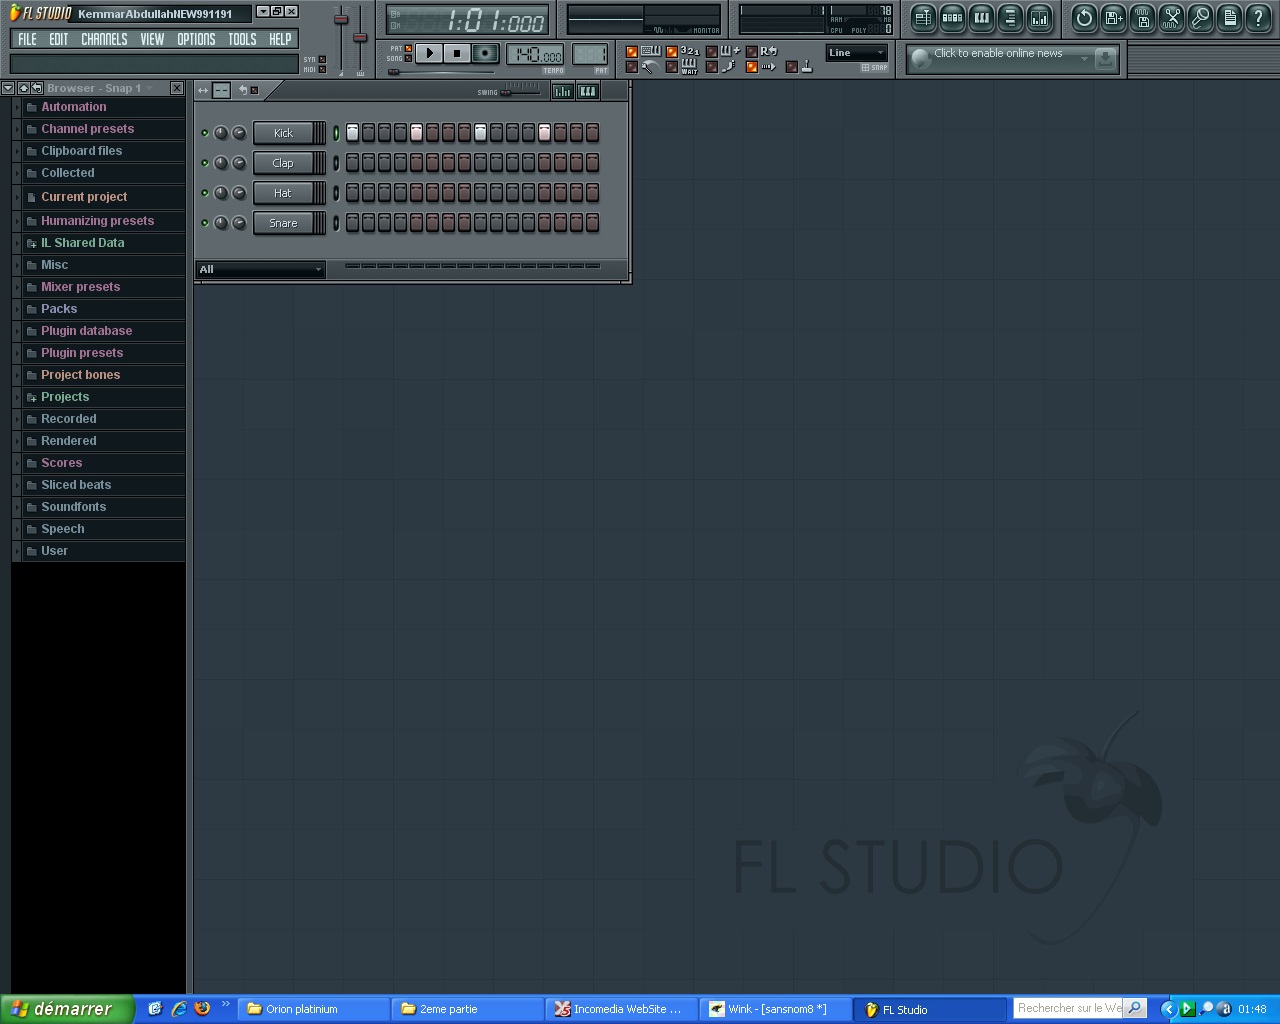1280x1024 pixels.
Task: Toggle the 3-2-1 recording countdown switch
Action: [671, 51]
